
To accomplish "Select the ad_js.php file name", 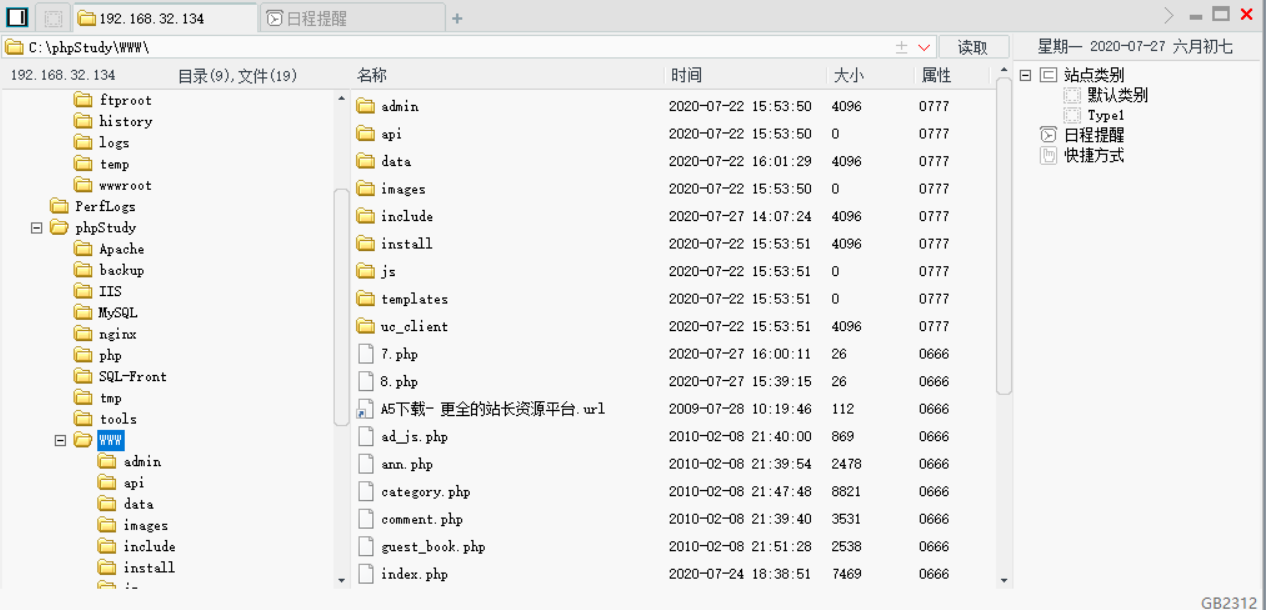I will (x=414, y=437).
